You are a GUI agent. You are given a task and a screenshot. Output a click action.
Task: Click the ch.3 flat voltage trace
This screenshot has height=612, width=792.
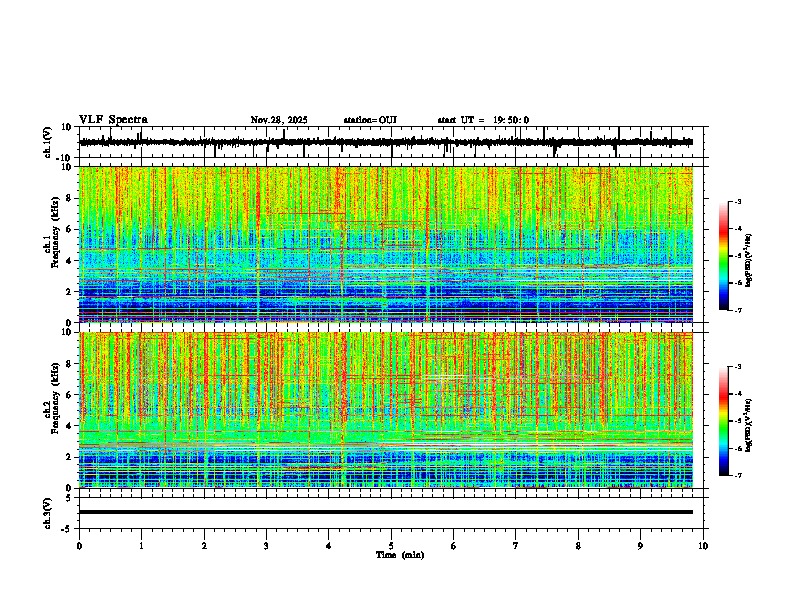coord(386,512)
